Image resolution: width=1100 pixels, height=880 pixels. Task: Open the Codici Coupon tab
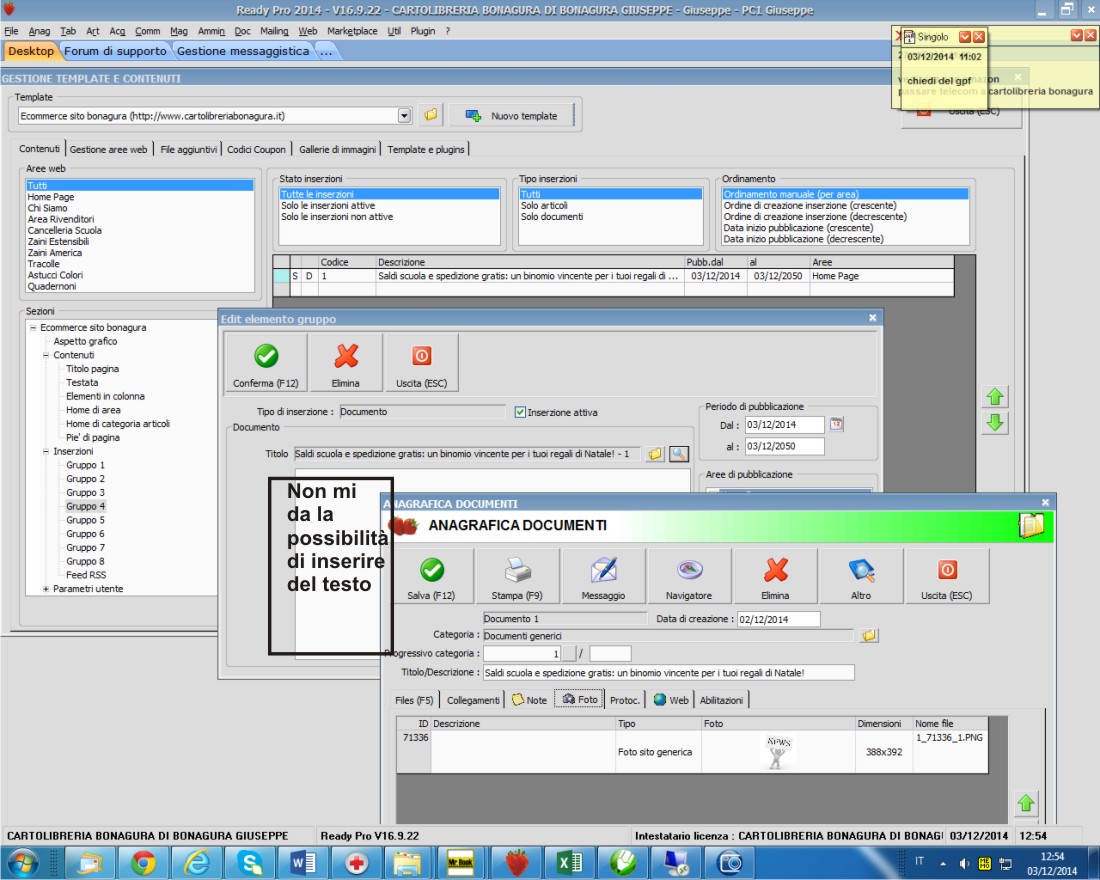coord(256,149)
